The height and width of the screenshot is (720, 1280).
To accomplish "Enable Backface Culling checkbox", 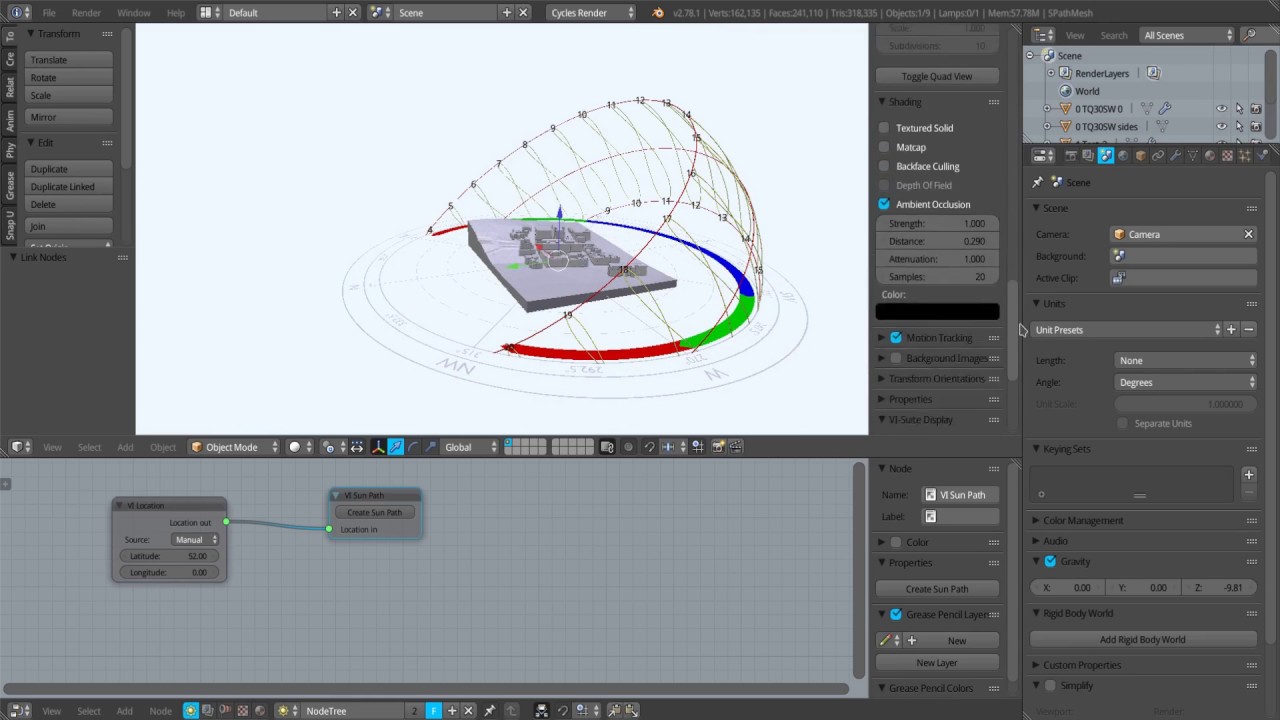I will coord(884,166).
